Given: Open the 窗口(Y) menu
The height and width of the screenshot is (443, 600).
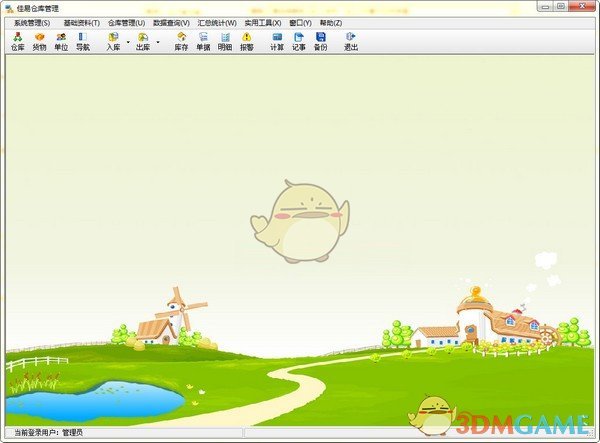Looking at the screenshot, I should [300, 23].
